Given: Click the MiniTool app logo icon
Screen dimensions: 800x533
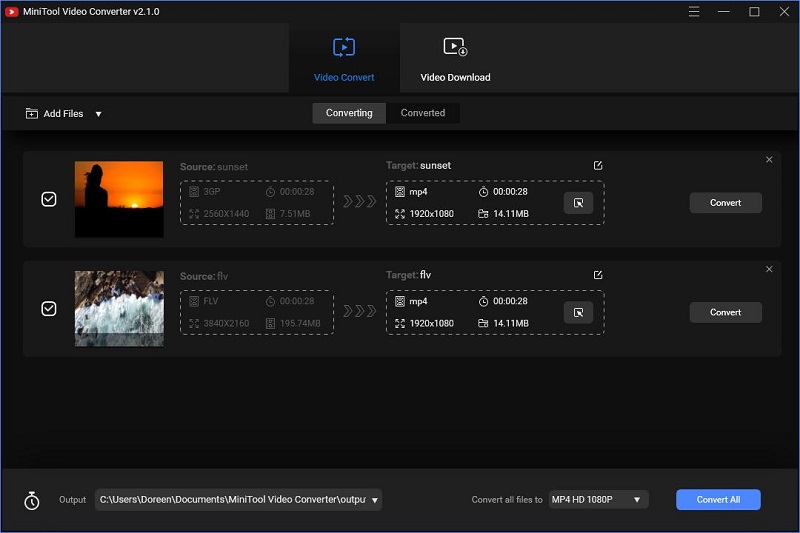Looking at the screenshot, I should pos(11,11).
